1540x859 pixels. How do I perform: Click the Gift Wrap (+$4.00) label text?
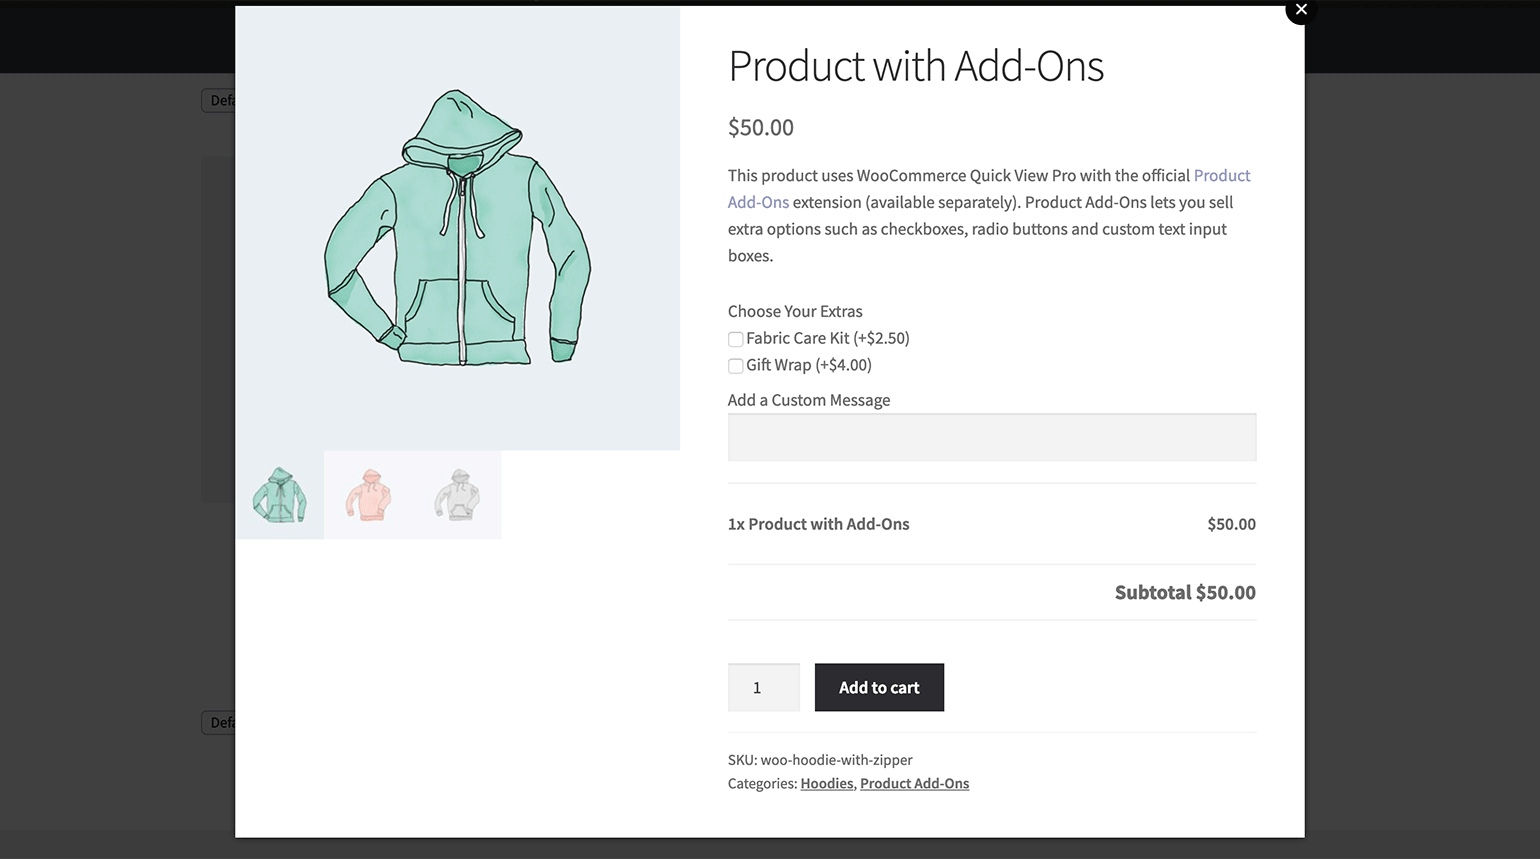click(809, 365)
